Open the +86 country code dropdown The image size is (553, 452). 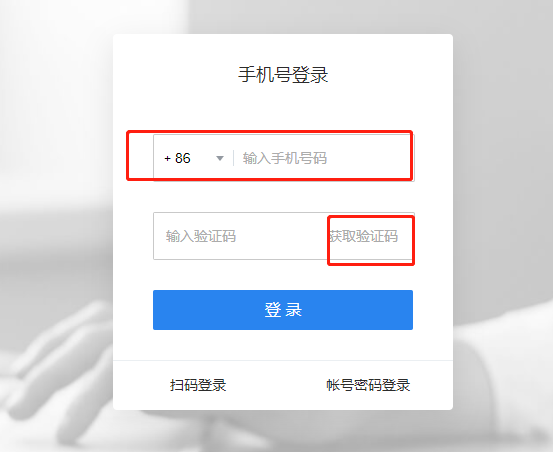tap(194, 158)
